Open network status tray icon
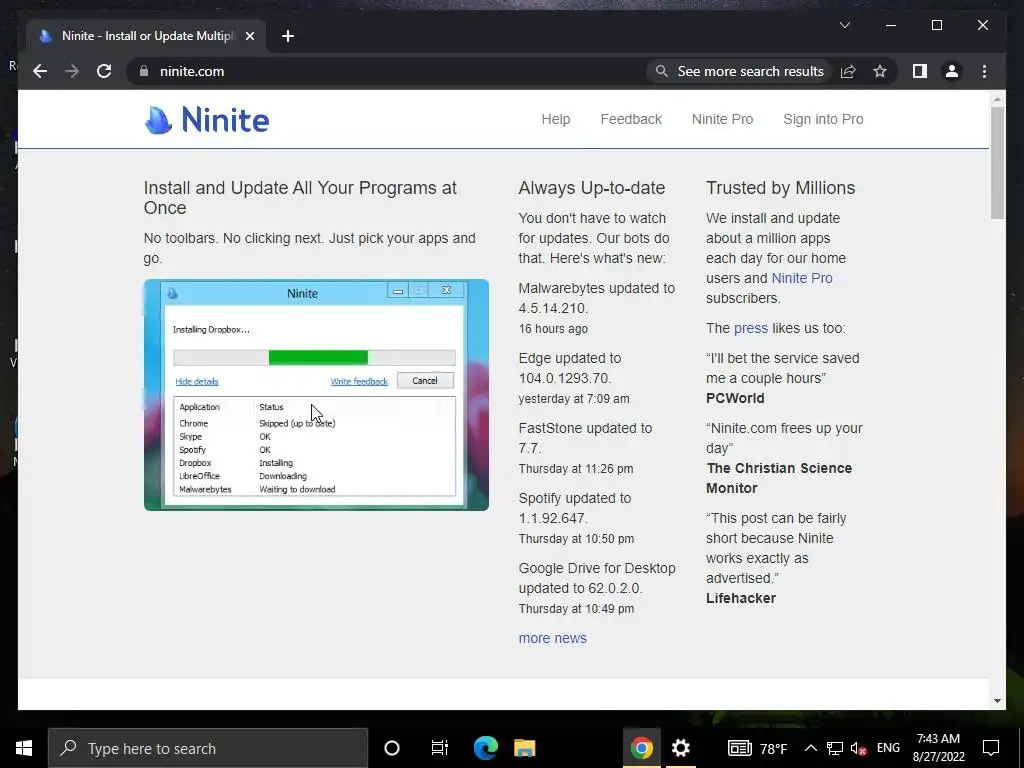 coord(835,748)
